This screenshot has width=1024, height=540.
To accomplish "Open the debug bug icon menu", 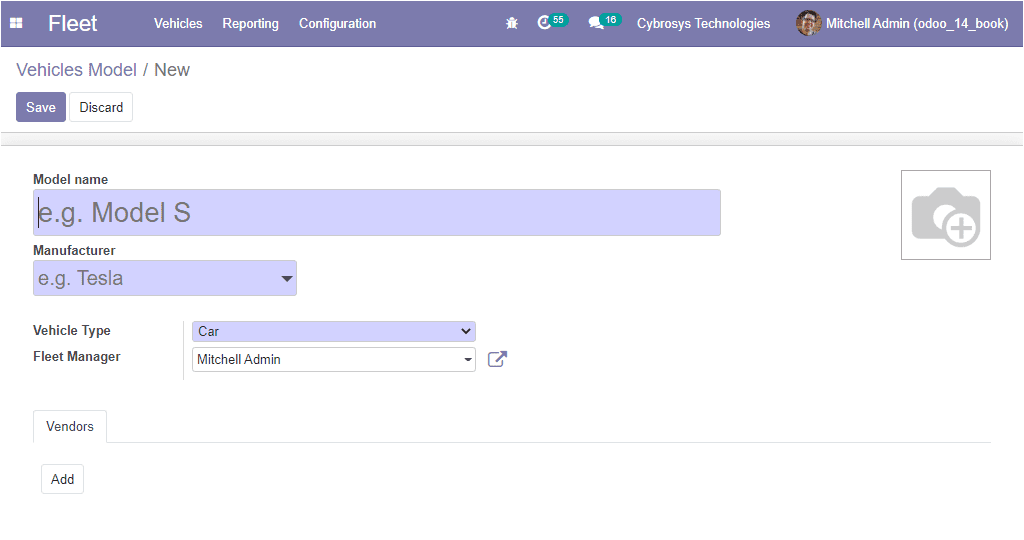I will [512, 24].
